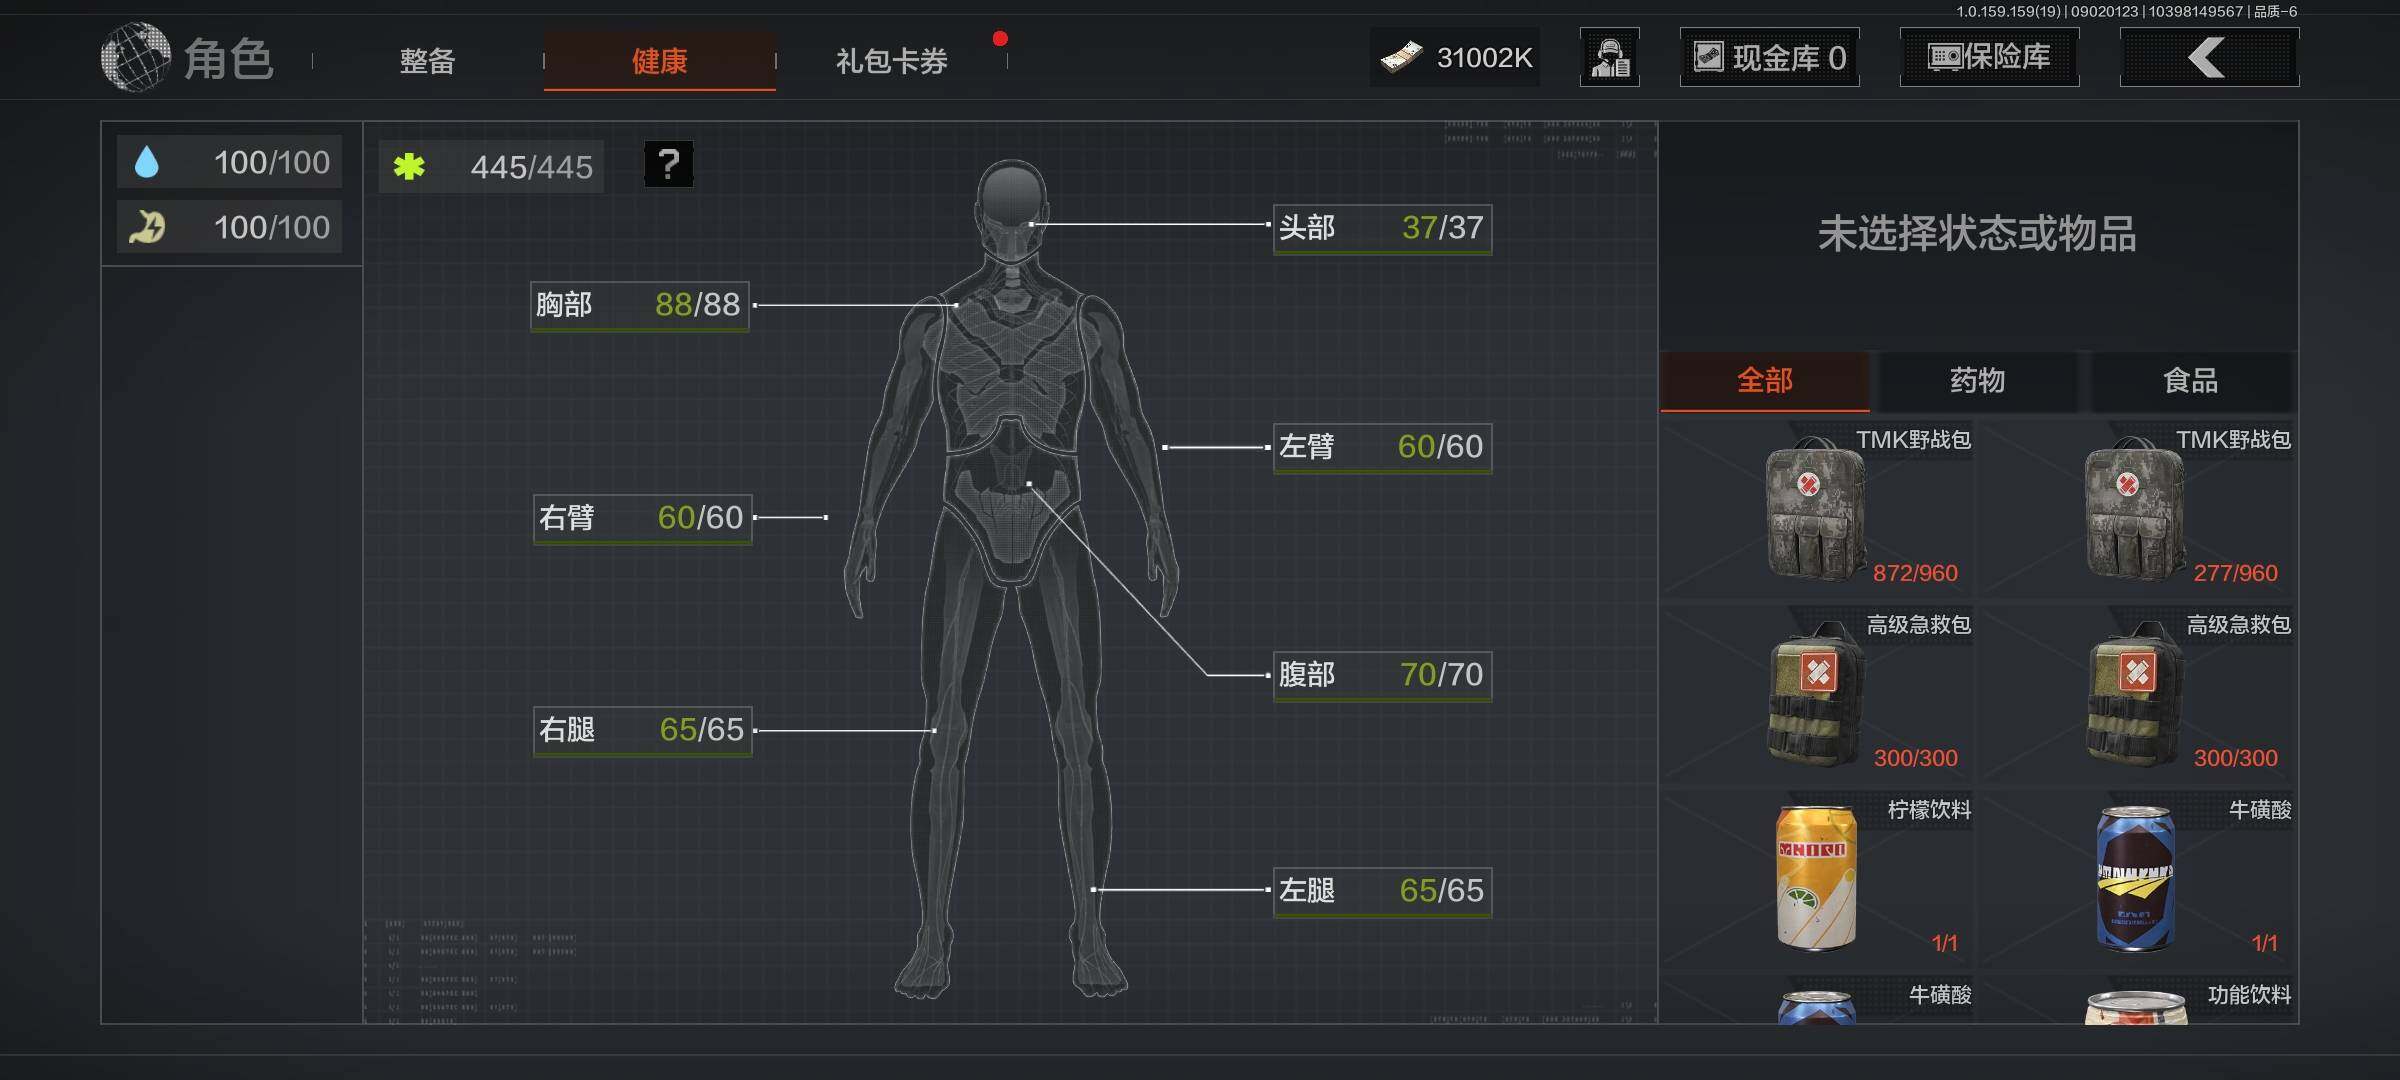Filter items by 食品 food tab

(x=2190, y=381)
